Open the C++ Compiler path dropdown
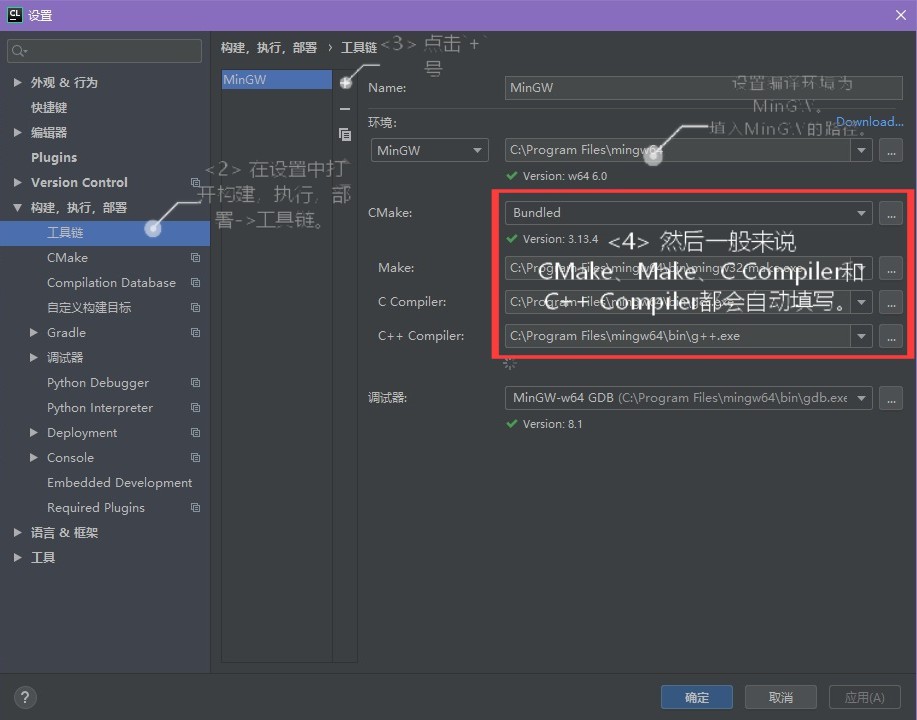This screenshot has height=720, width=917. click(x=861, y=336)
